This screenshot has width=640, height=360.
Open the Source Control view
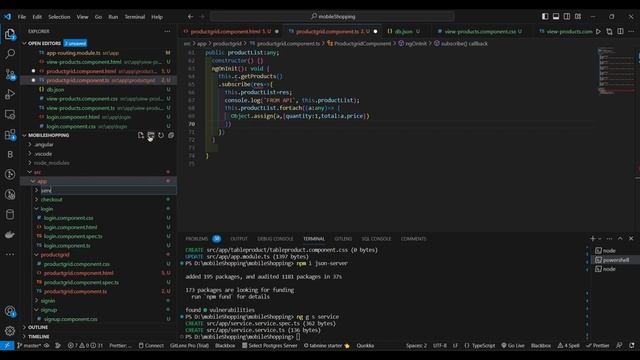pyautogui.click(x=10, y=74)
